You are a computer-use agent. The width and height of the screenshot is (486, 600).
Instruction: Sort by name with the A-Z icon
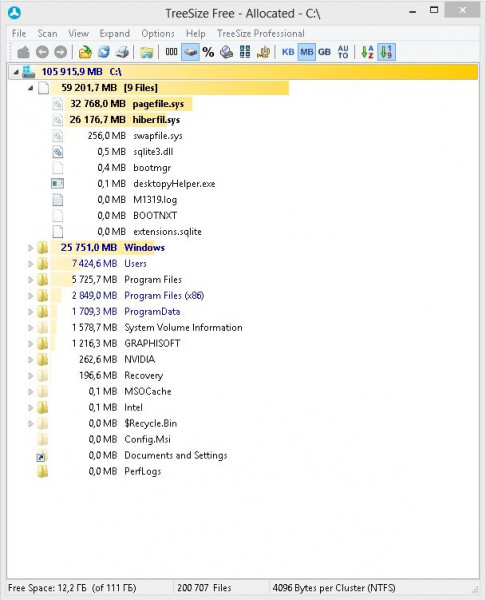[367, 52]
